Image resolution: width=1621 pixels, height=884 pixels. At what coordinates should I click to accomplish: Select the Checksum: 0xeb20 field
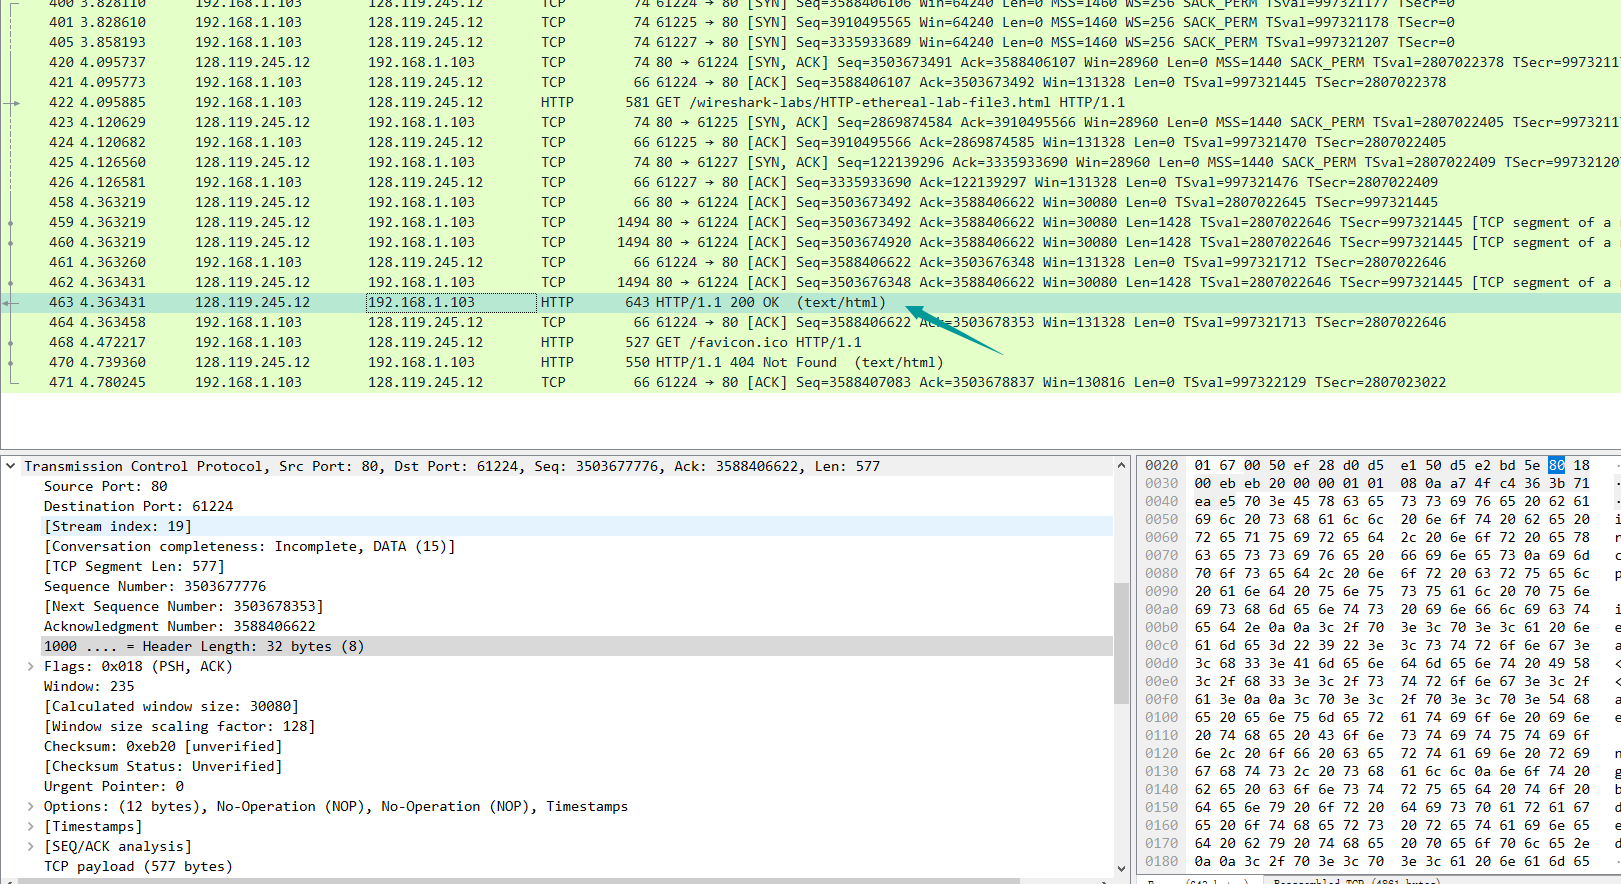click(x=162, y=746)
